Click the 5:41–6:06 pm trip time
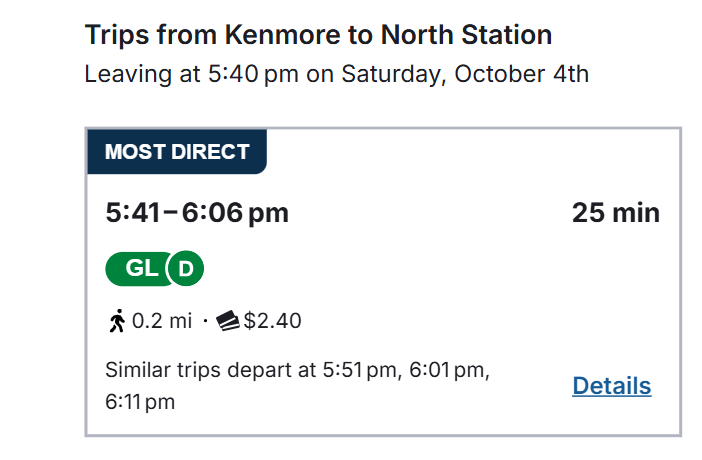 (x=197, y=213)
